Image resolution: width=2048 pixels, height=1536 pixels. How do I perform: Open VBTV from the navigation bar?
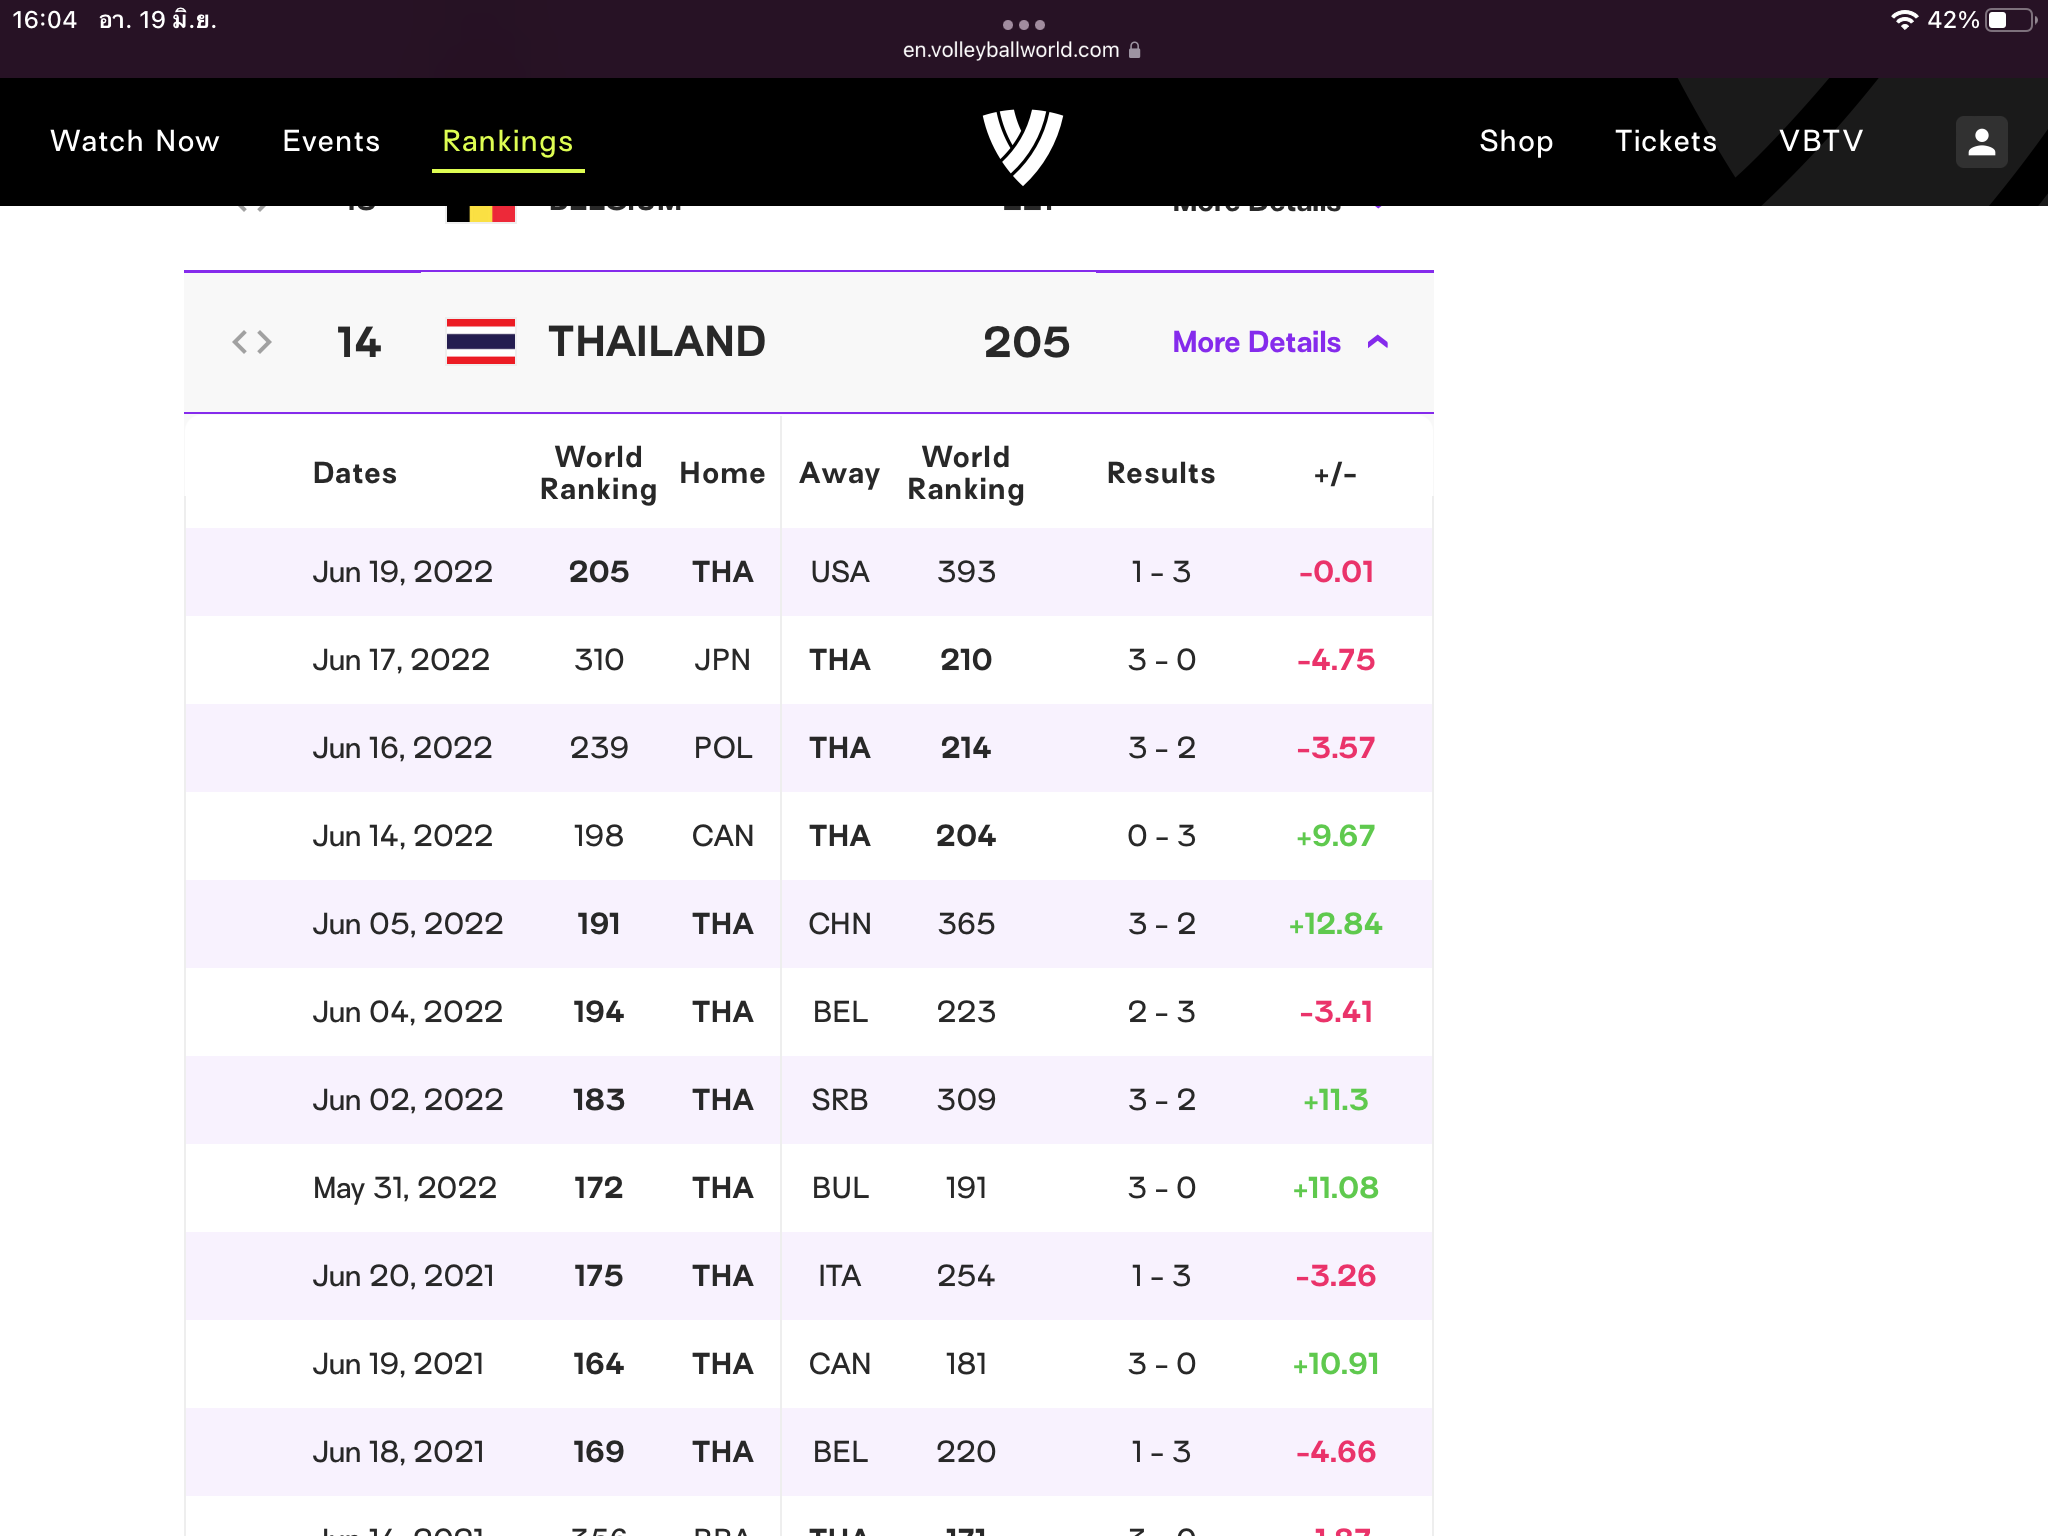(x=1821, y=141)
